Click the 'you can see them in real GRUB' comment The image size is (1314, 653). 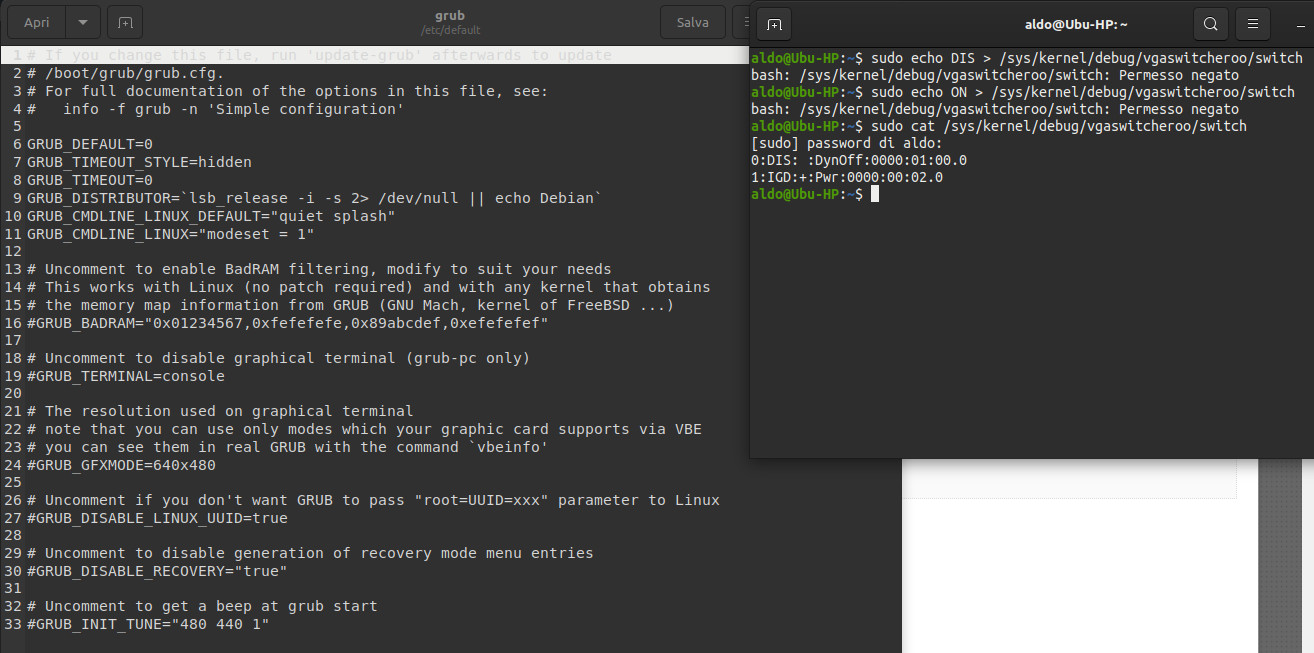pyautogui.click(x=287, y=447)
